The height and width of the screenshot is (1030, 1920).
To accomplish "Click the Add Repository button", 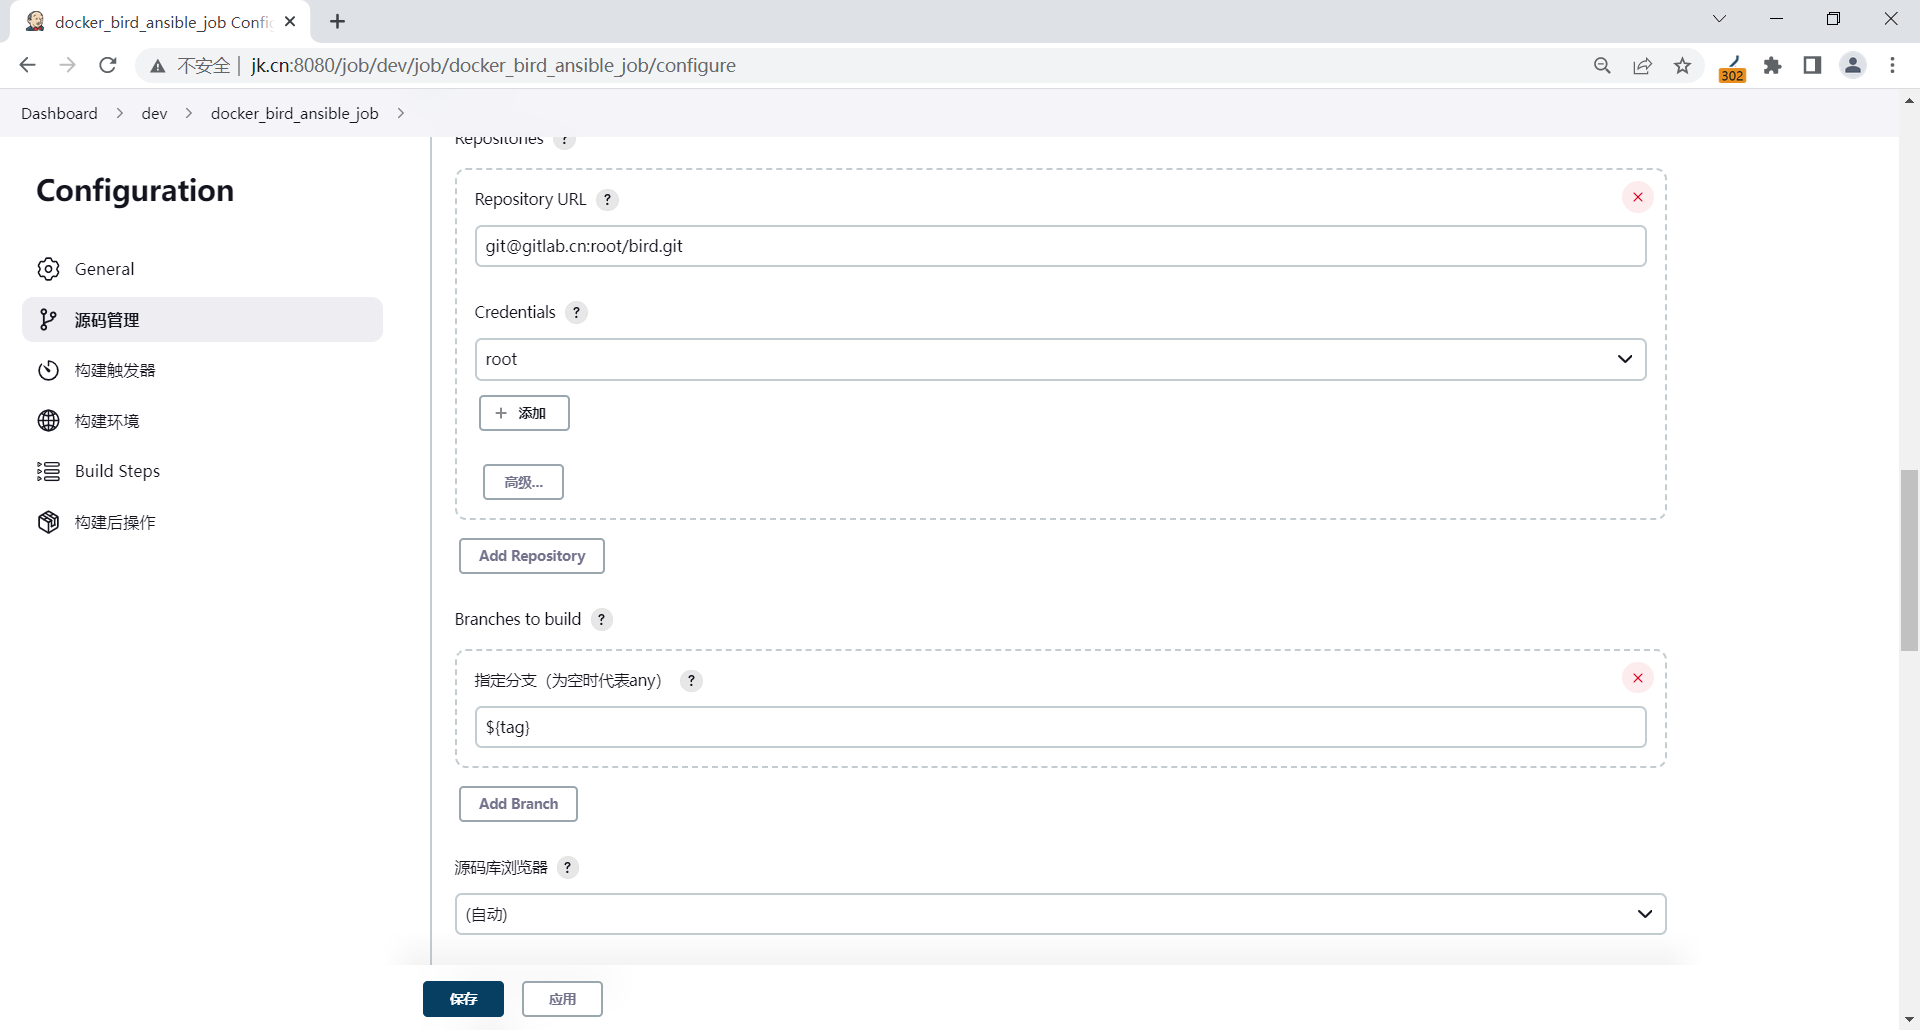I will tap(532, 556).
